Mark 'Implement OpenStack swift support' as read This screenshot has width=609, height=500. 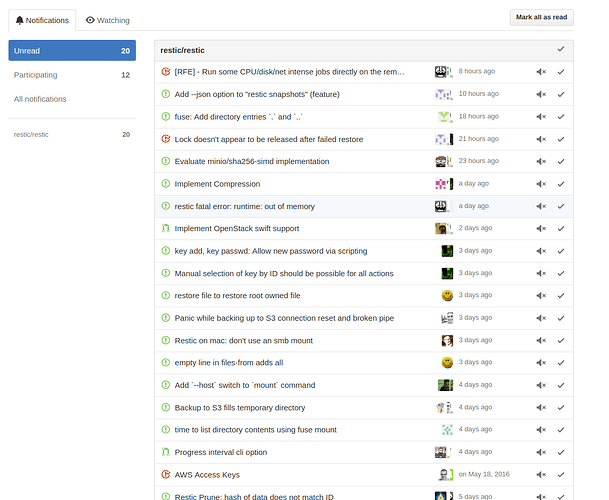(x=561, y=228)
